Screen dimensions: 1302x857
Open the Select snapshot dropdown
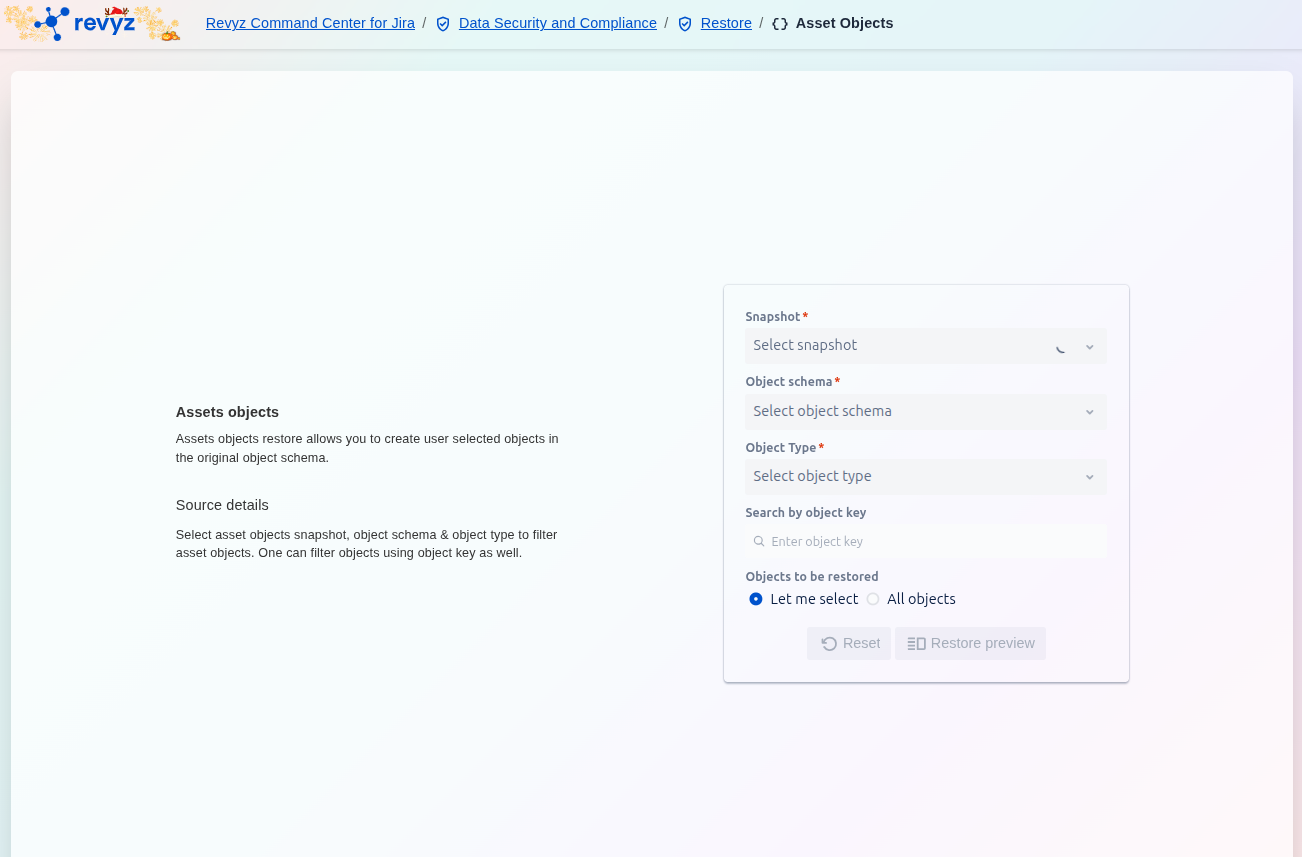(900, 346)
